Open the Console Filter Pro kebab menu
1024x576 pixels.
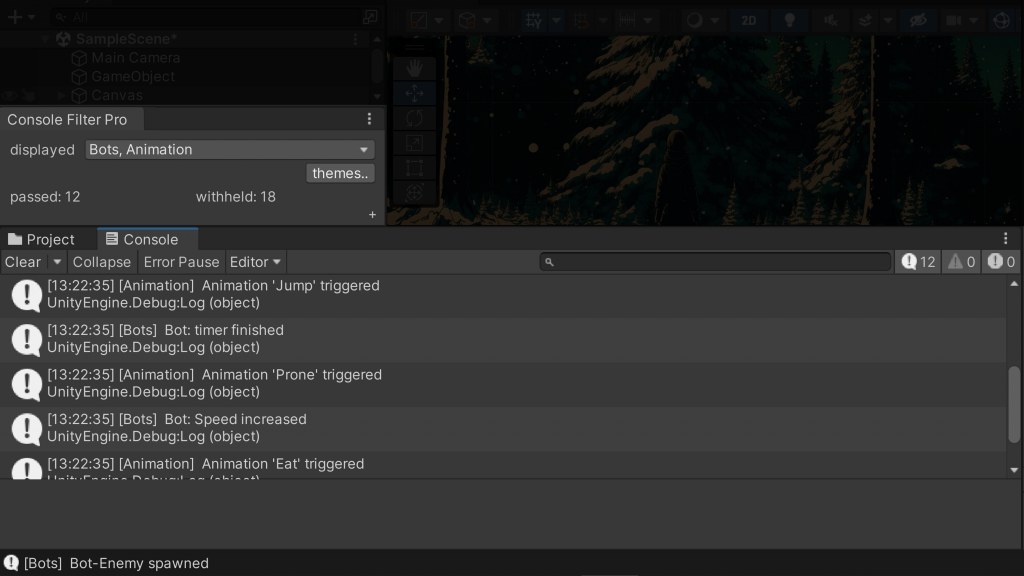point(369,119)
